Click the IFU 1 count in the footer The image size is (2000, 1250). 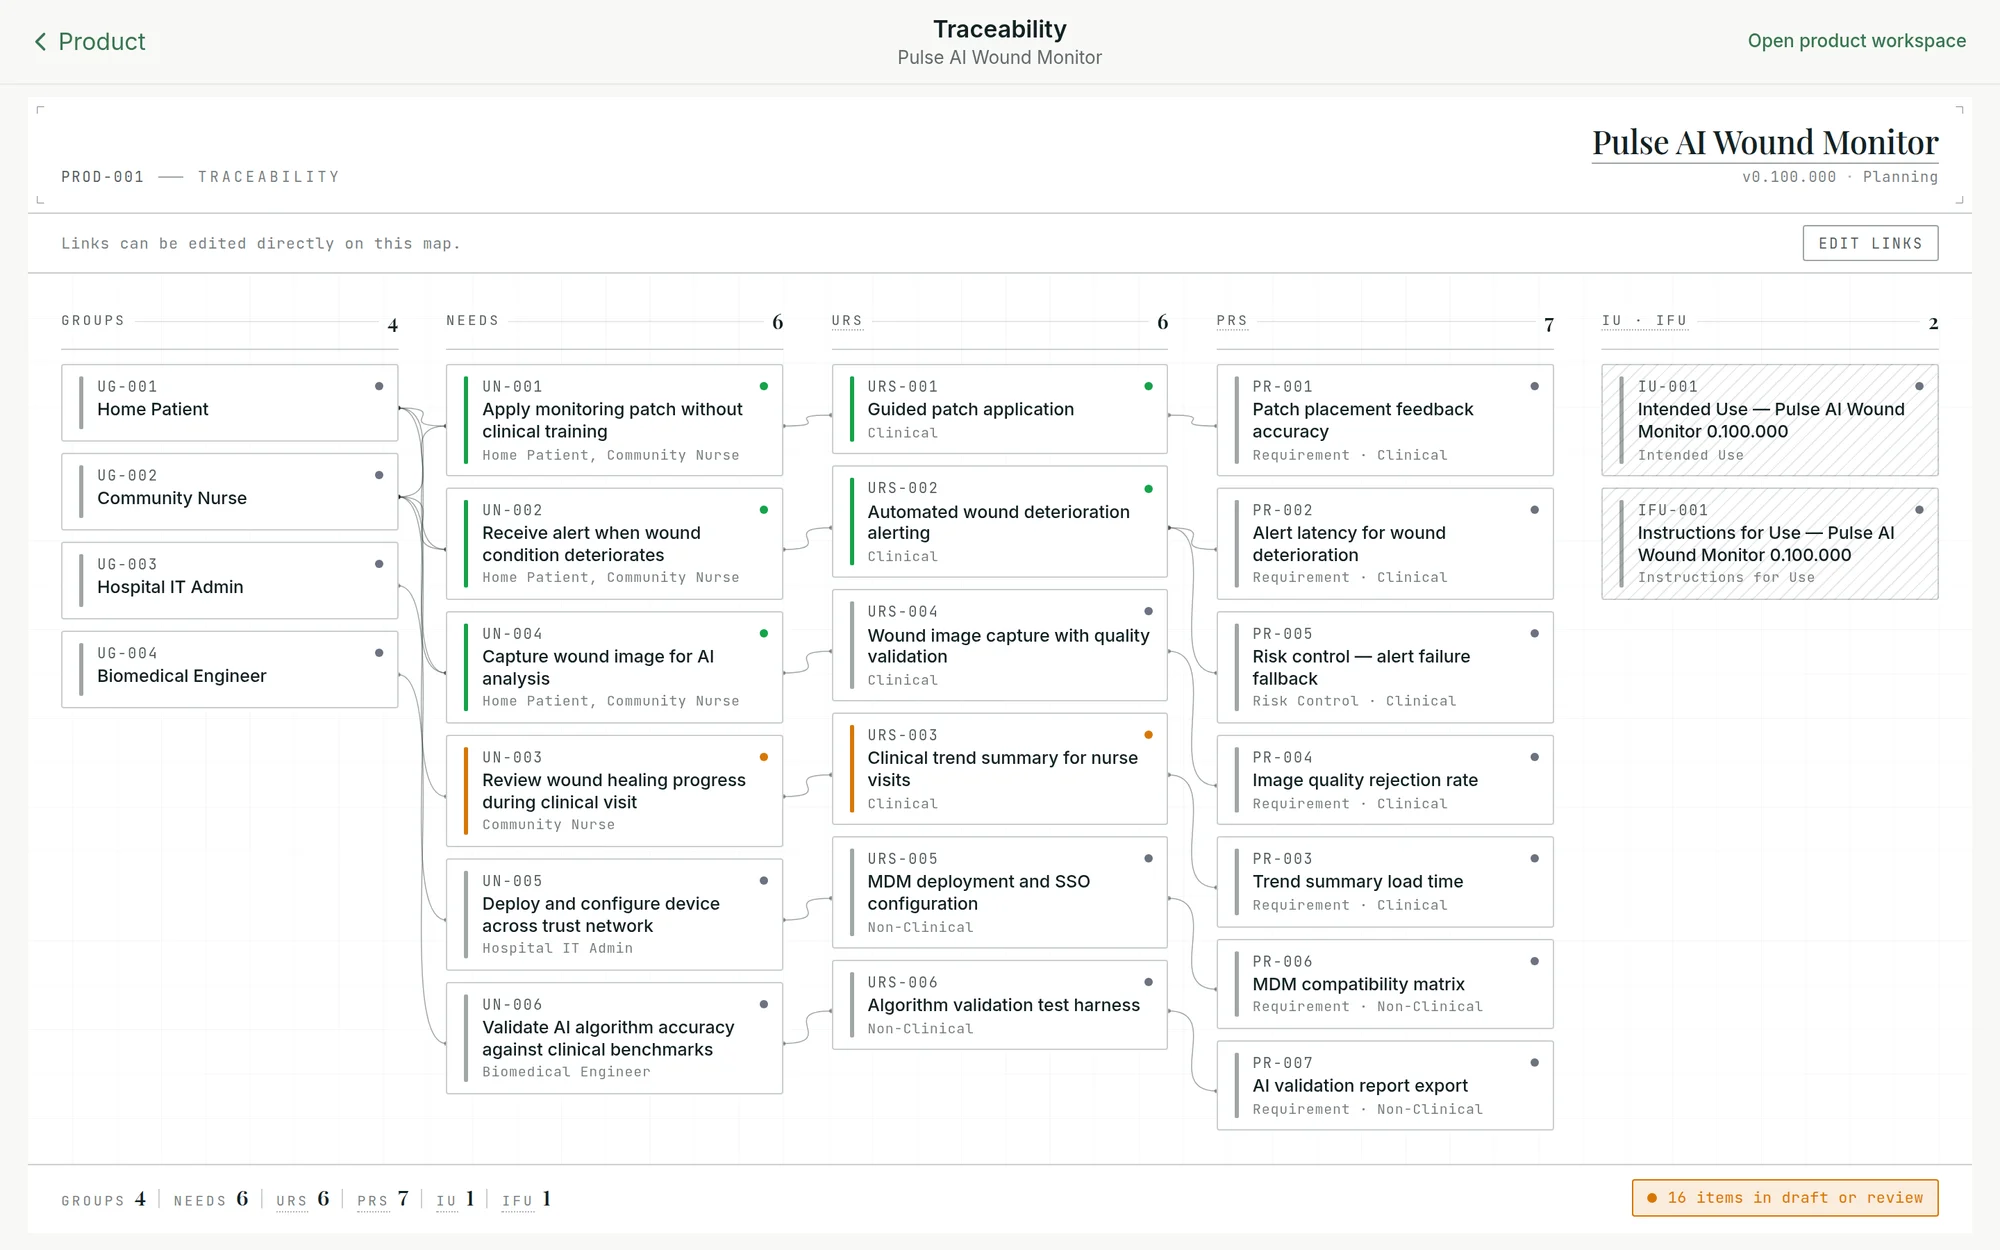(x=527, y=1199)
